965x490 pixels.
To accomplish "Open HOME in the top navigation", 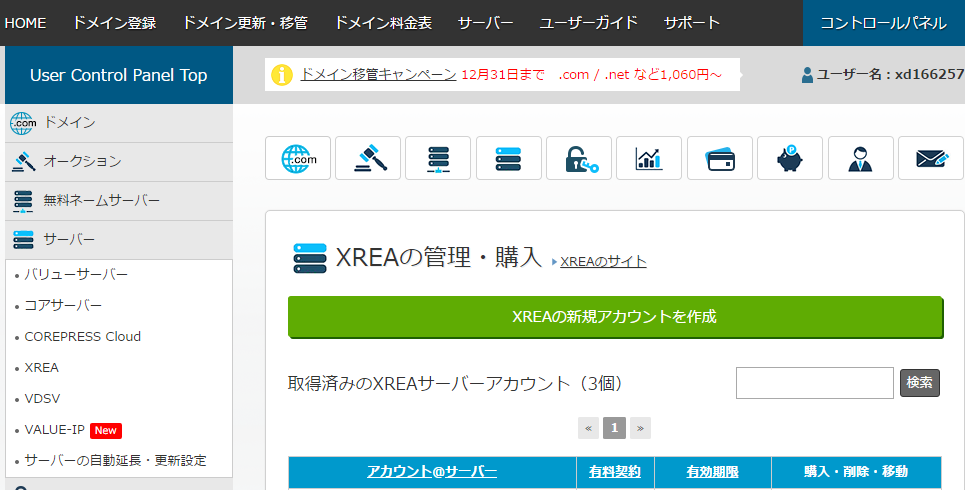I will coord(25,23).
